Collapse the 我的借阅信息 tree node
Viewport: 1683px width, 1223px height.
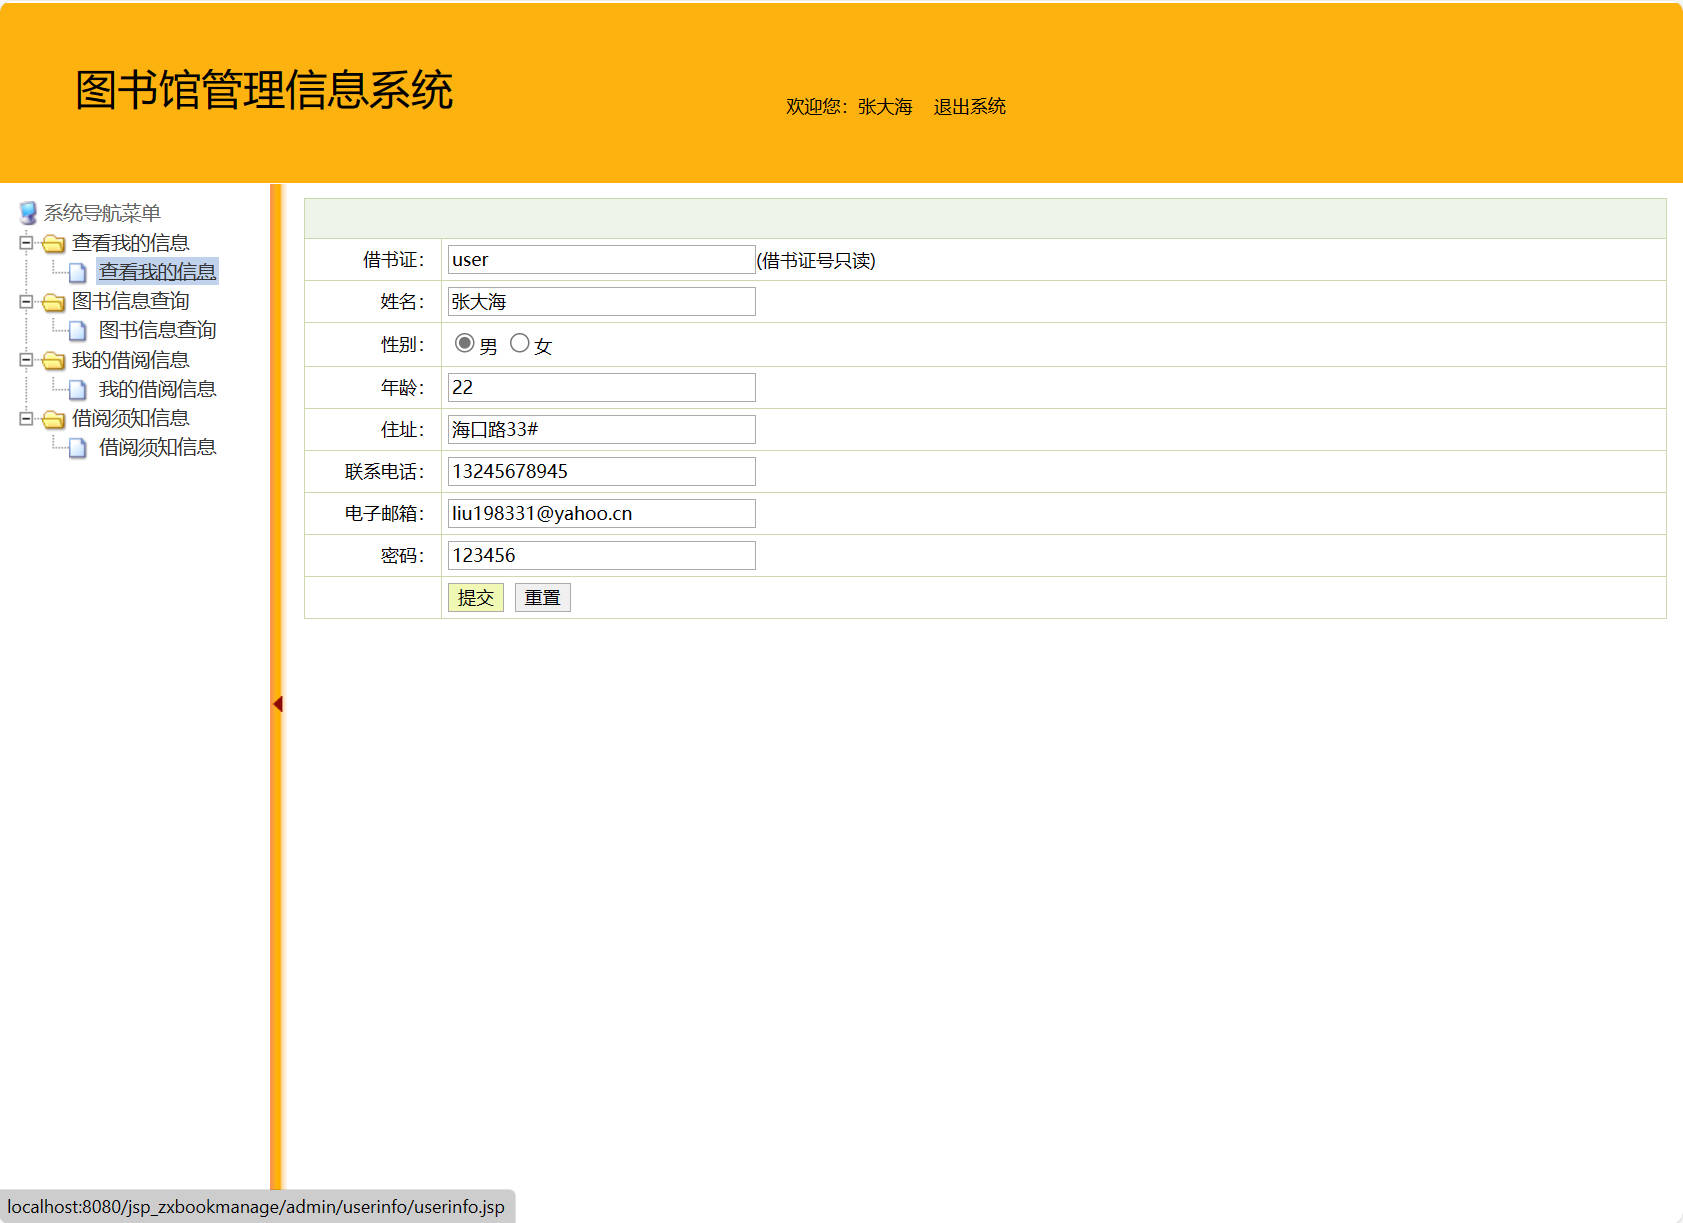coord(26,360)
